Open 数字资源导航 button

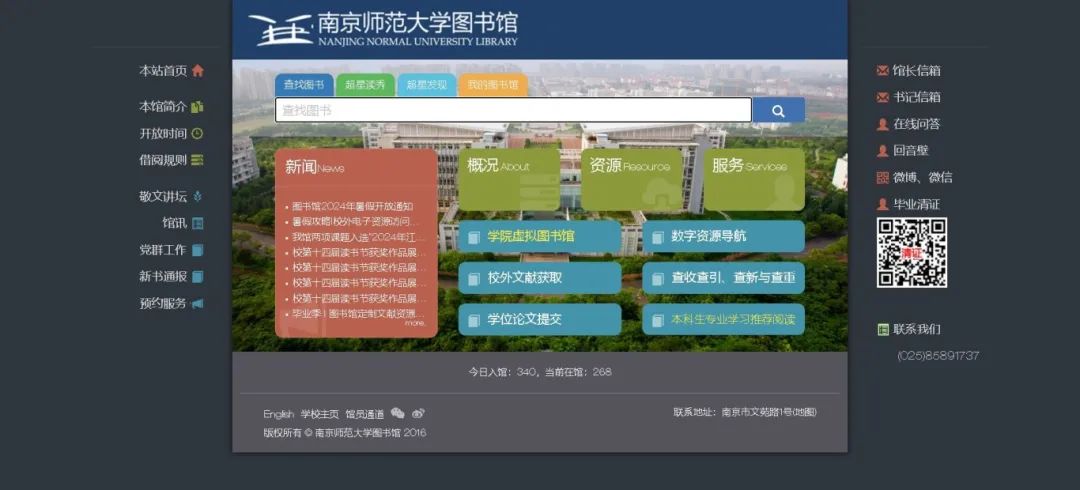724,236
